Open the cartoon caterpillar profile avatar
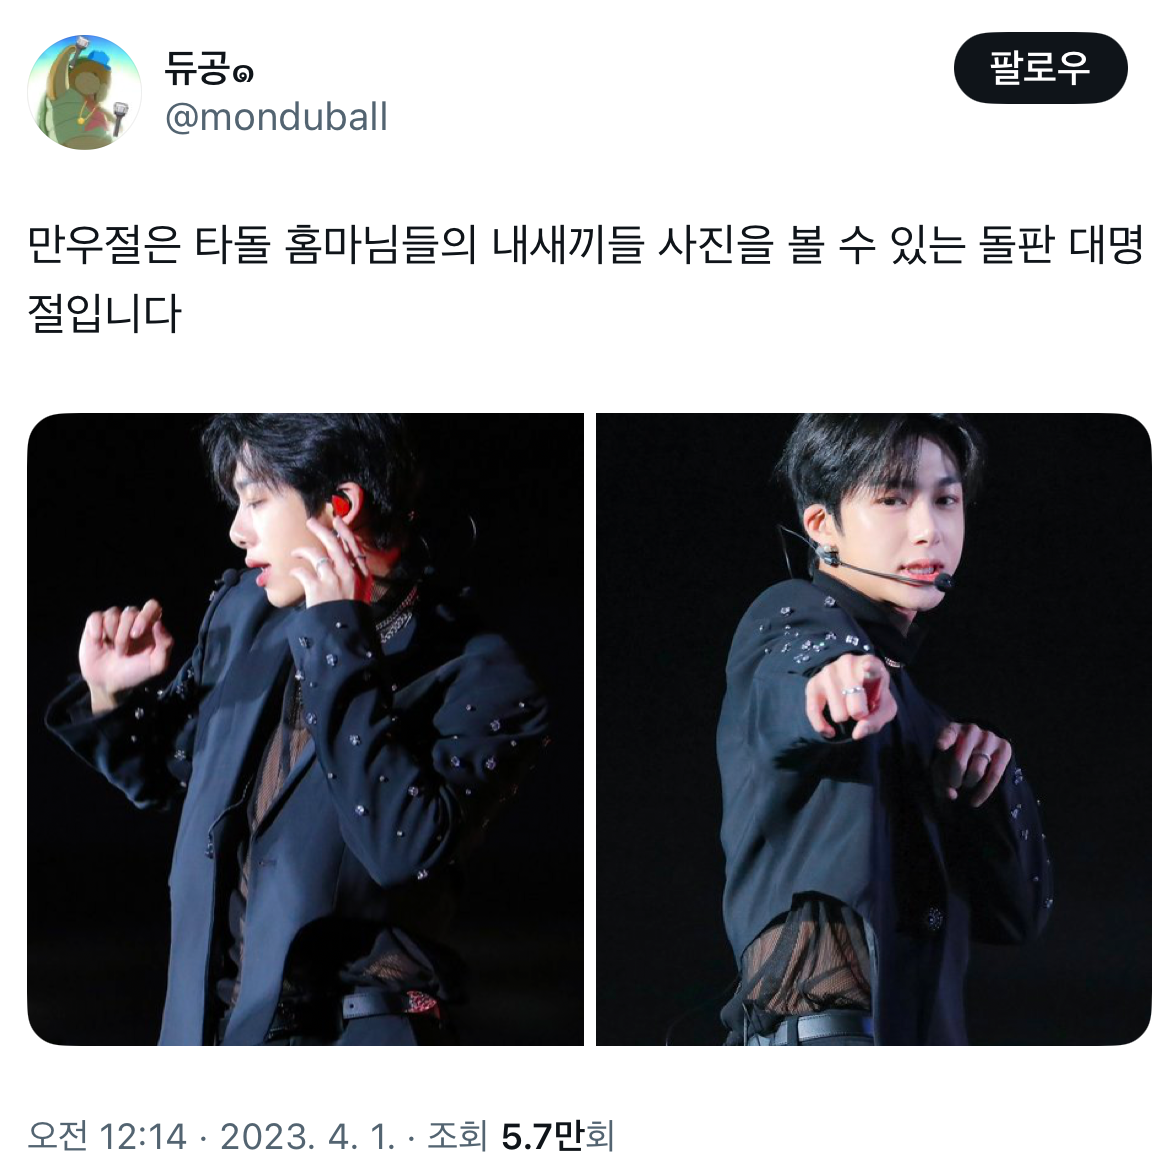 click(x=84, y=92)
